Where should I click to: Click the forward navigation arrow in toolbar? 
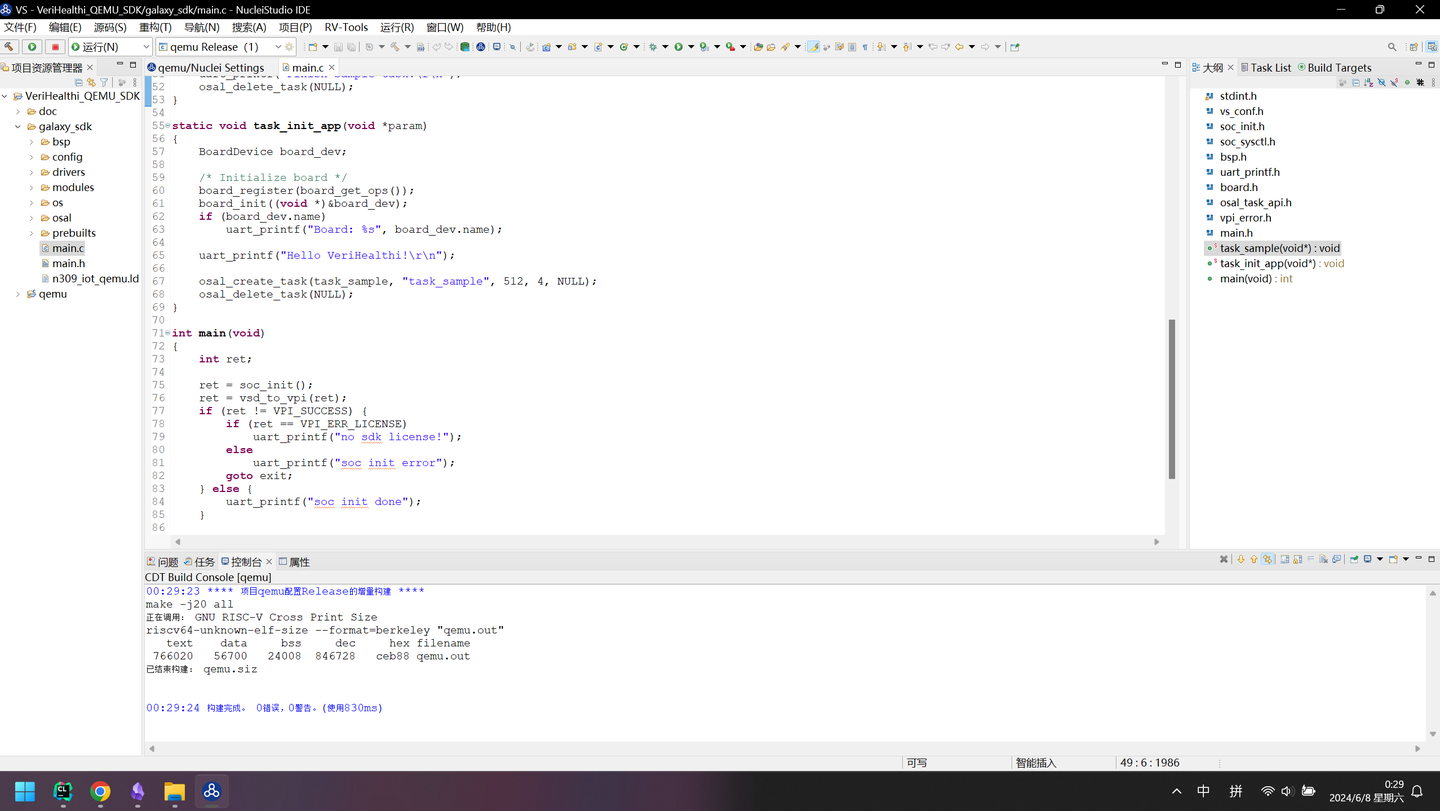tap(985, 47)
